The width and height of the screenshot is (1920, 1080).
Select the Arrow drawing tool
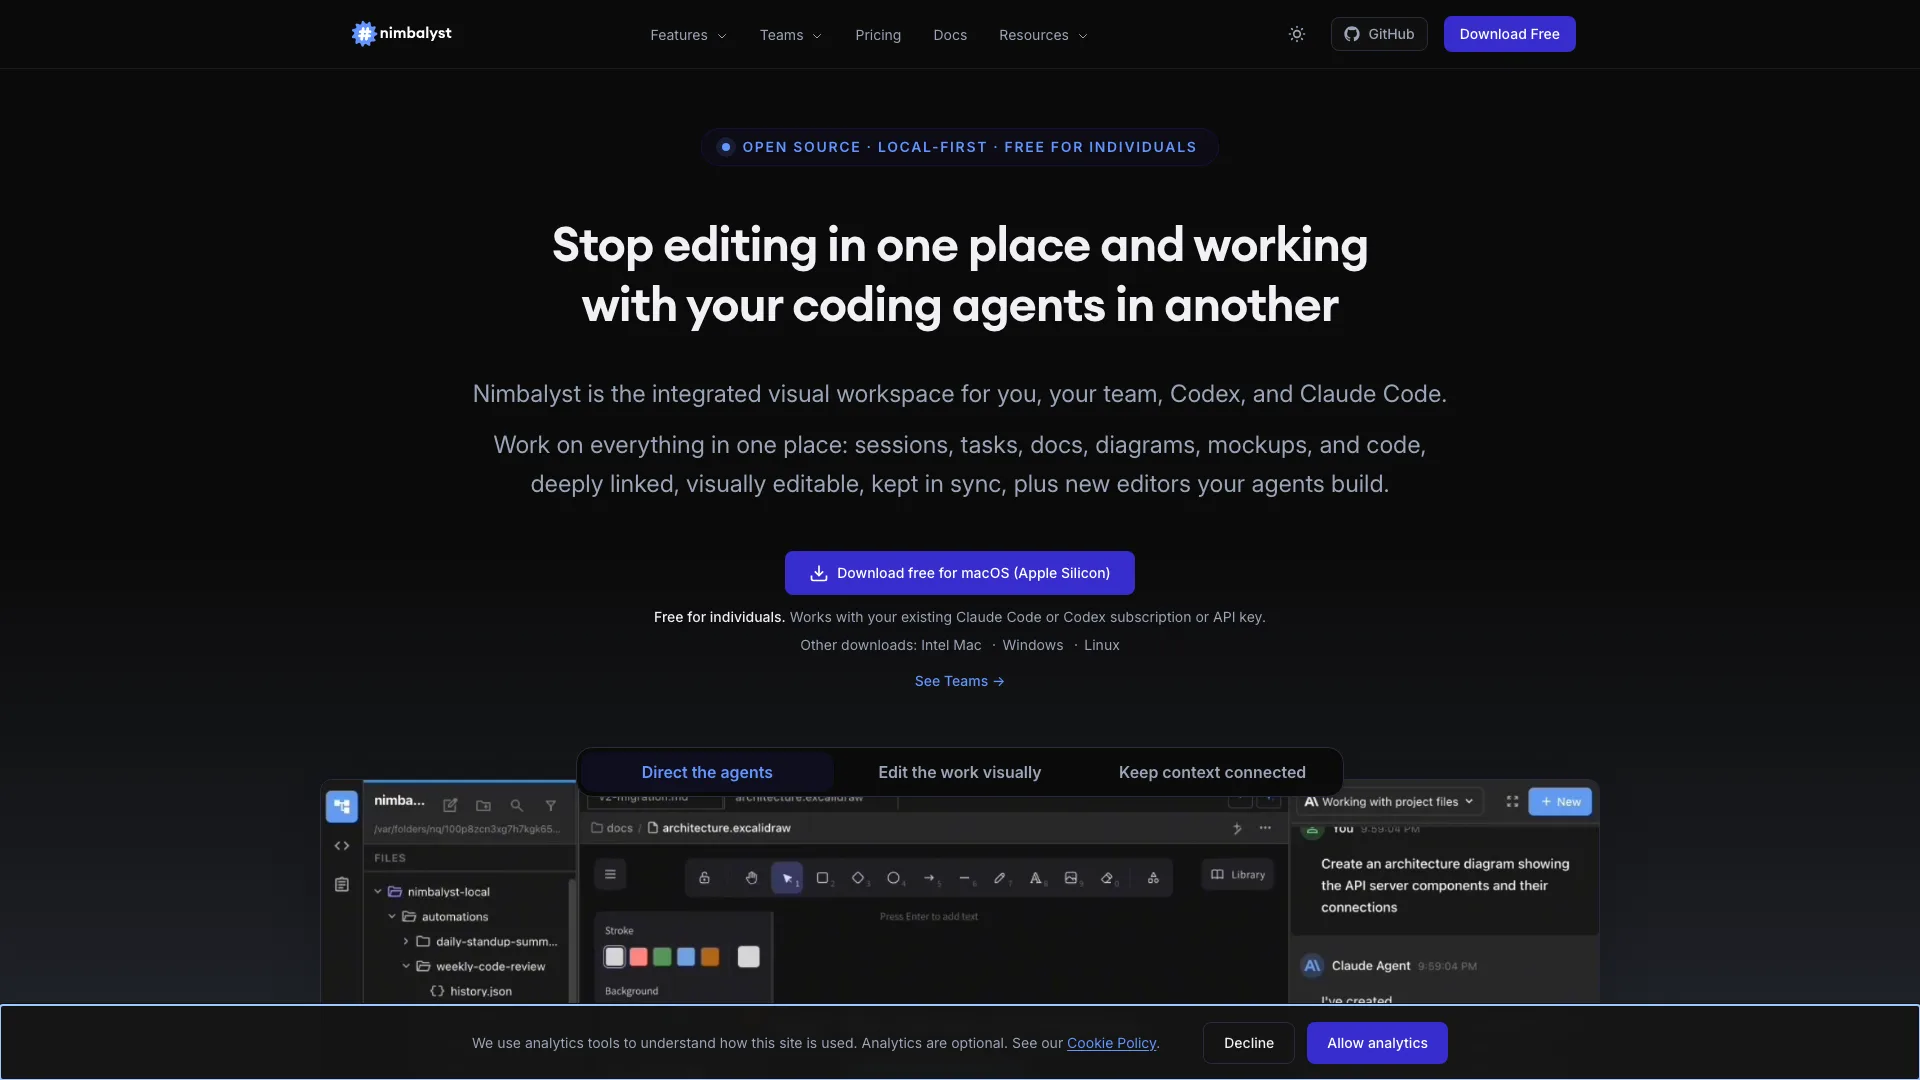(x=929, y=878)
